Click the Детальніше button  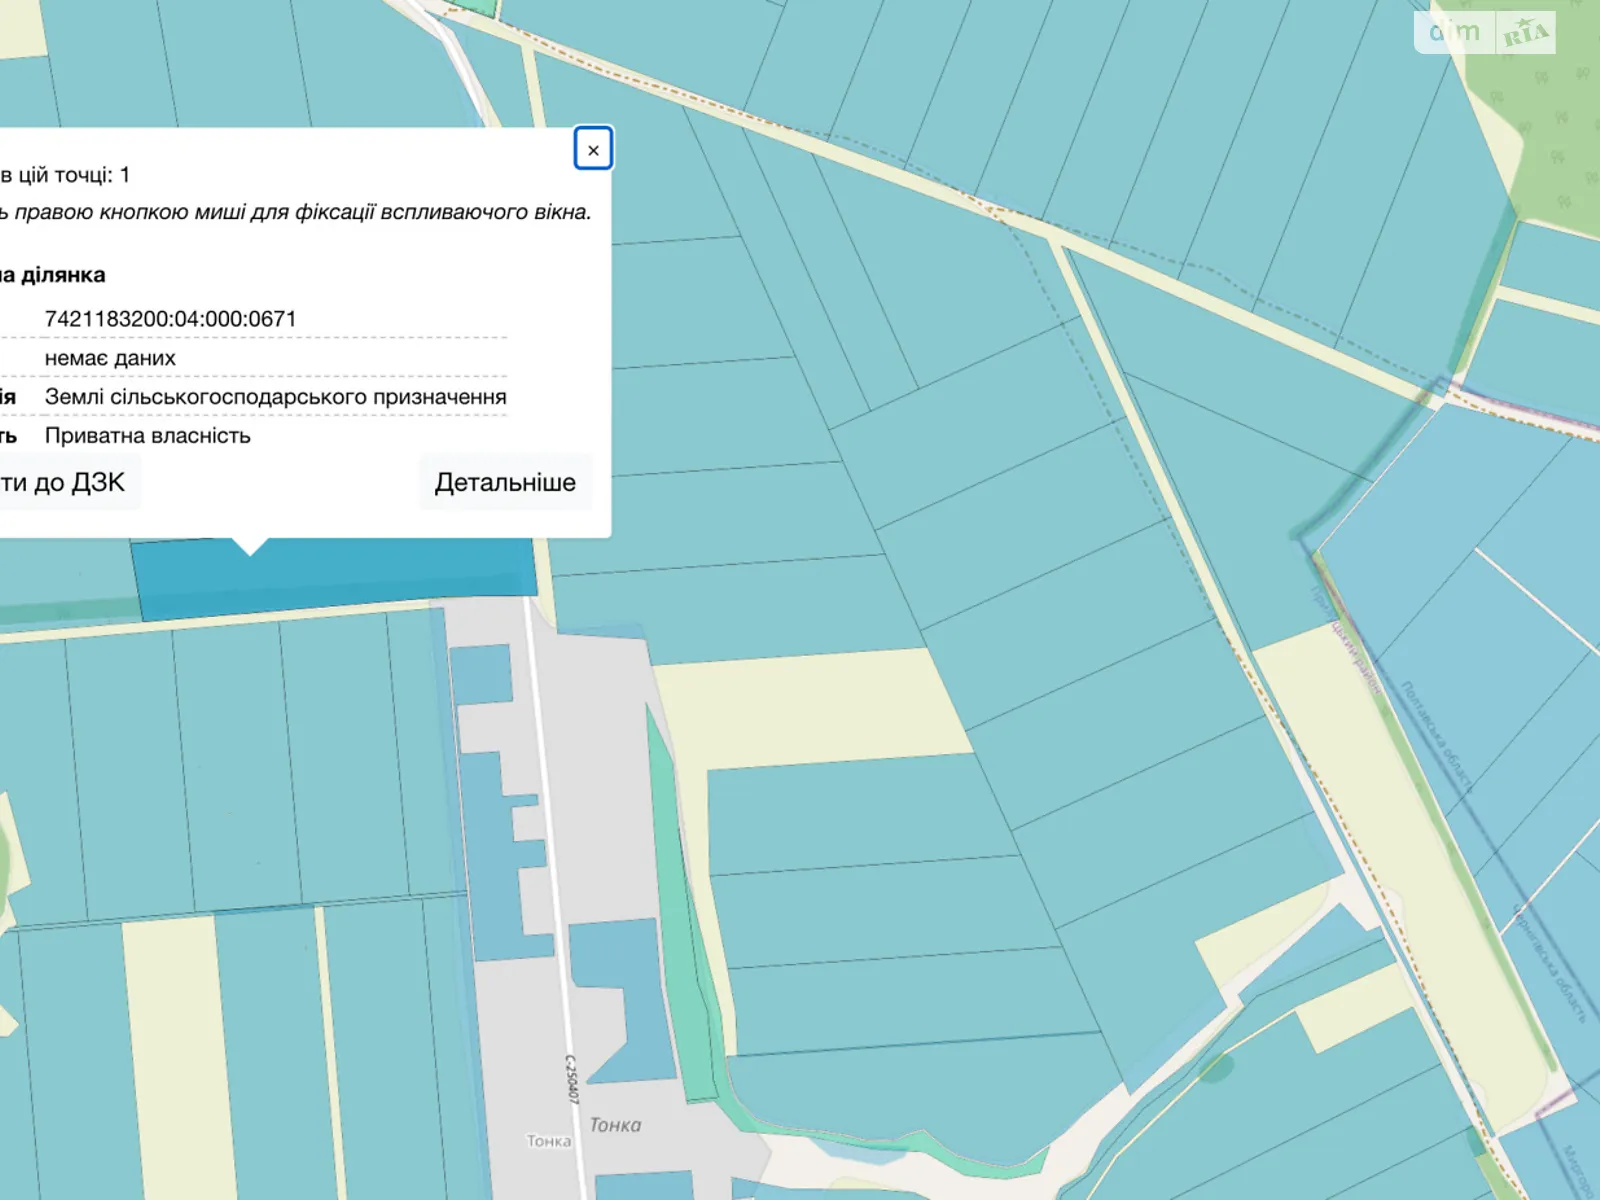(505, 483)
